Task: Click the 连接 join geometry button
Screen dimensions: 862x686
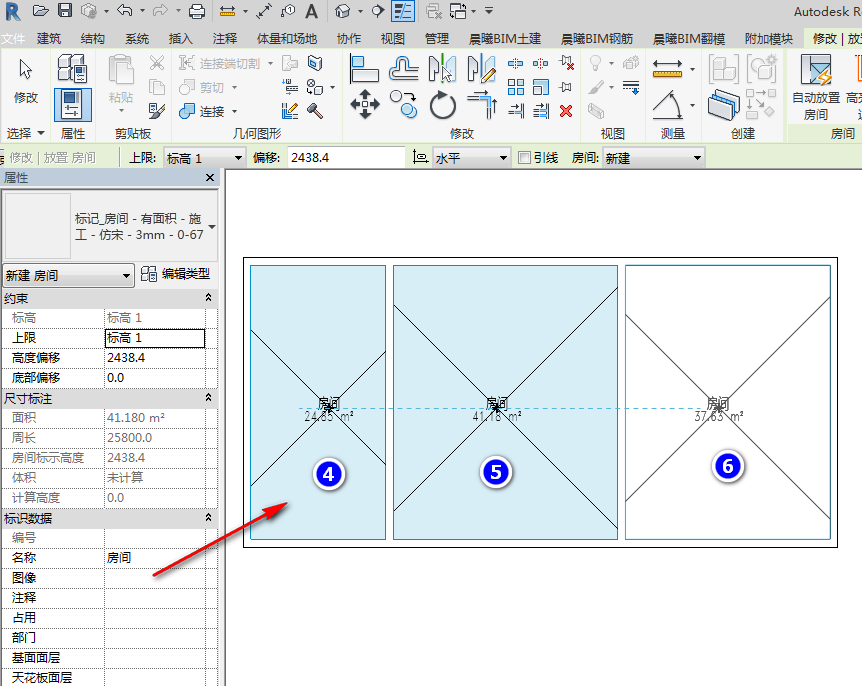Action: [203, 112]
